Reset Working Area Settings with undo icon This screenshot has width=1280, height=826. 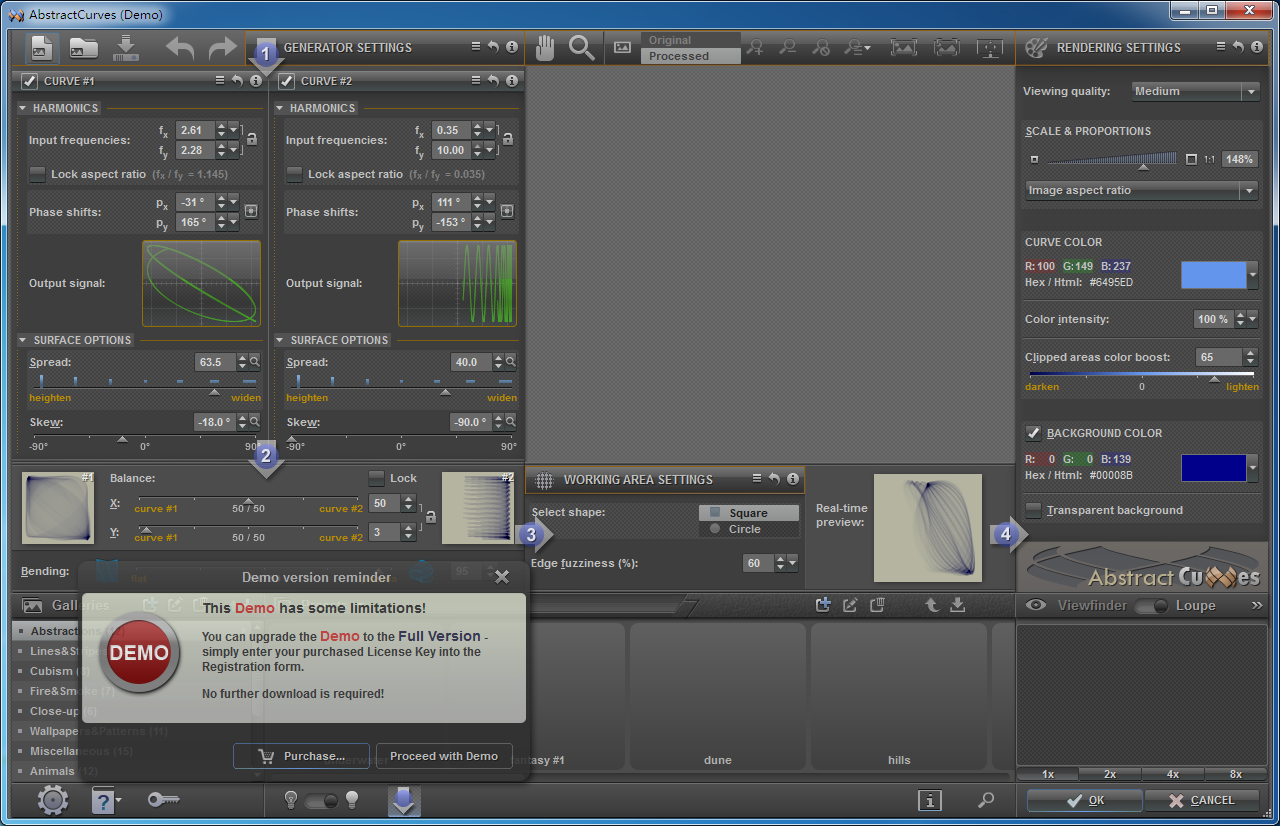[x=774, y=479]
